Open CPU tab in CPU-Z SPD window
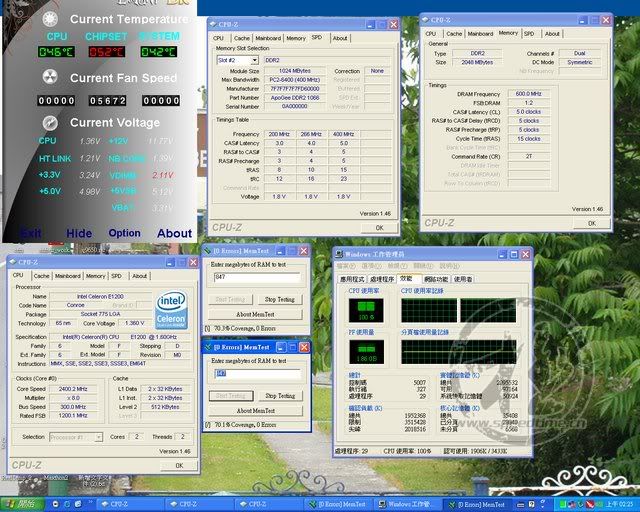 pyautogui.click(x=218, y=38)
